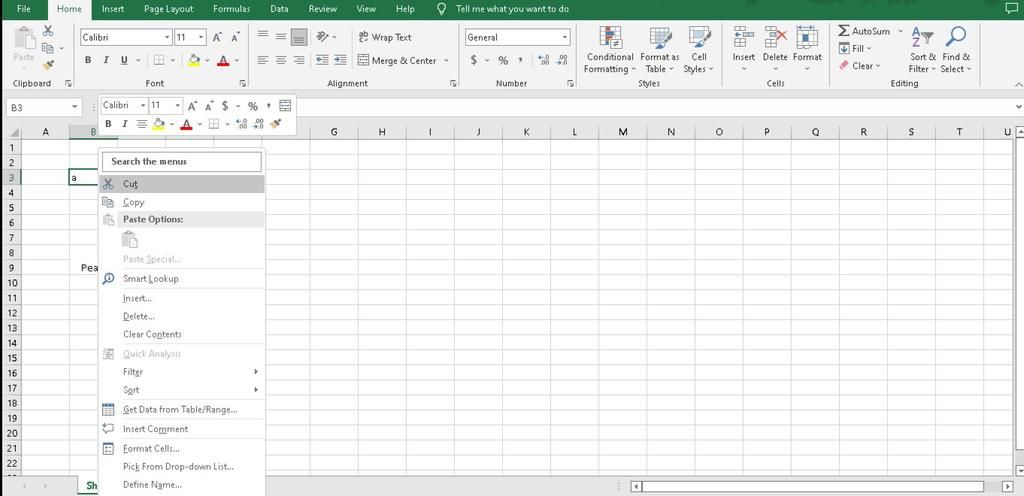
Task: Apply ribbon red font color
Action: coord(223,60)
